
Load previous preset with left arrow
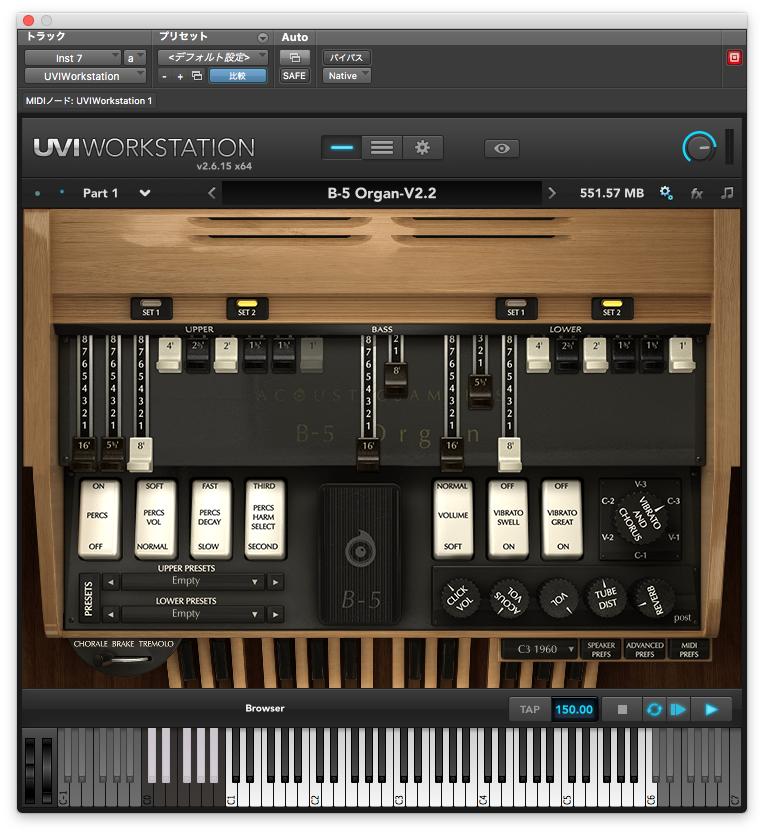click(x=212, y=193)
